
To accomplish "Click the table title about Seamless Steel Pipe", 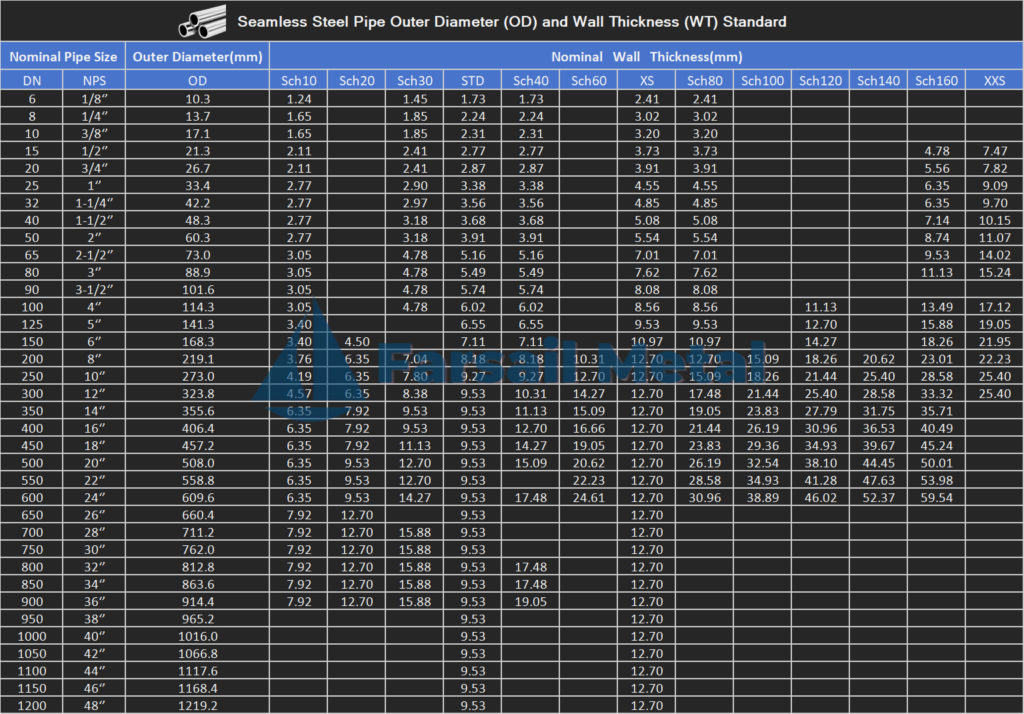I will [x=511, y=21].
